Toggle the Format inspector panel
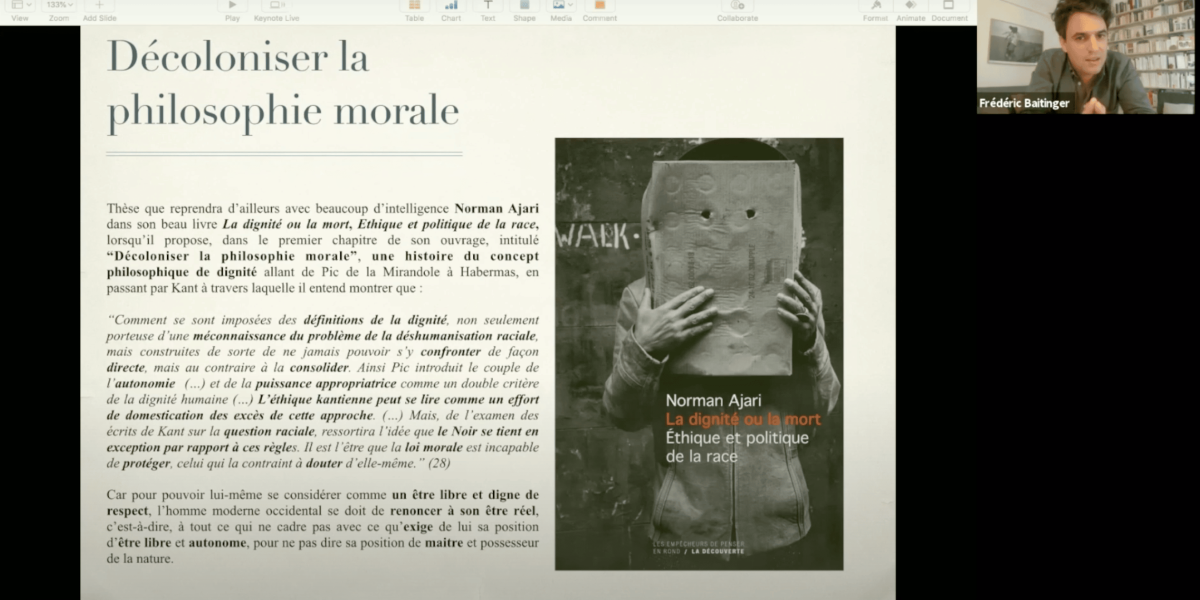This screenshot has height=600, width=1200. click(x=875, y=6)
